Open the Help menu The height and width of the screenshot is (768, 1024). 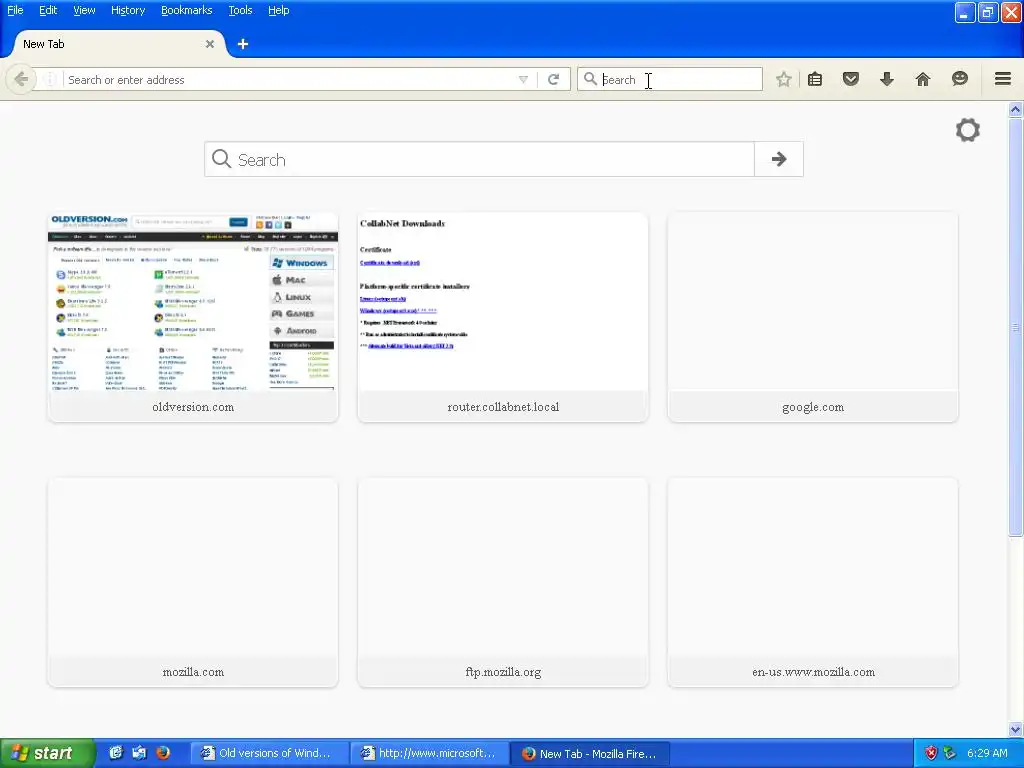pos(278,10)
